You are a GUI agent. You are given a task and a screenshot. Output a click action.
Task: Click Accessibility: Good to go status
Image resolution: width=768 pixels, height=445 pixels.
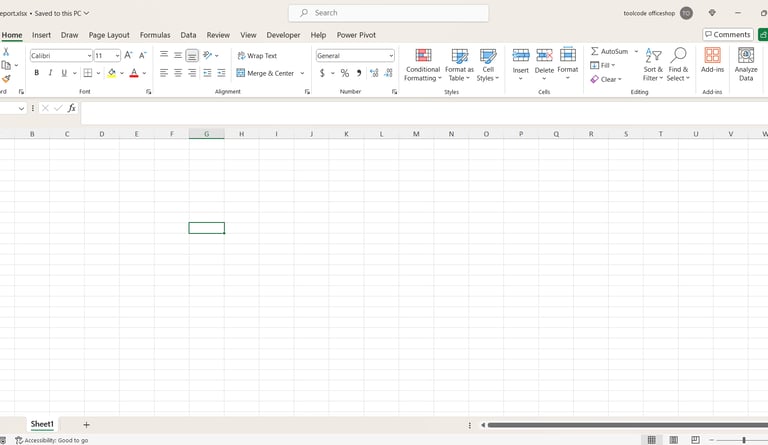[52, 440]
